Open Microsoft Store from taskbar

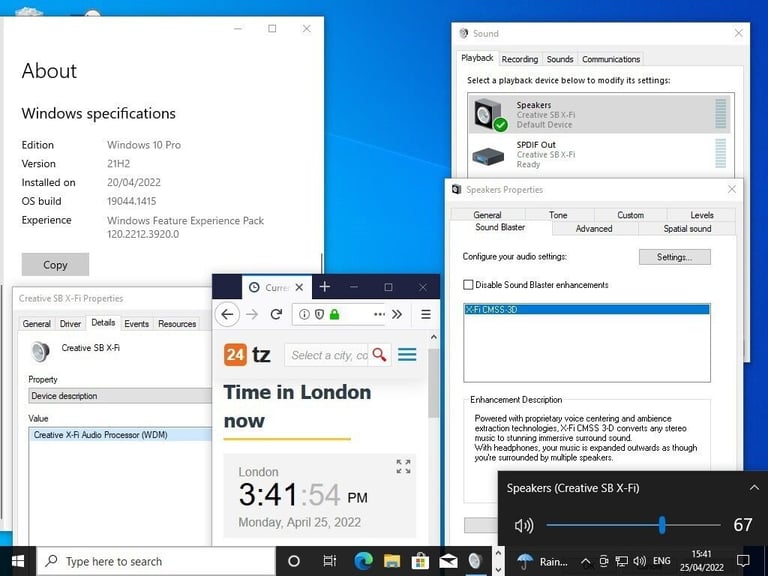(x=420, y=561)
